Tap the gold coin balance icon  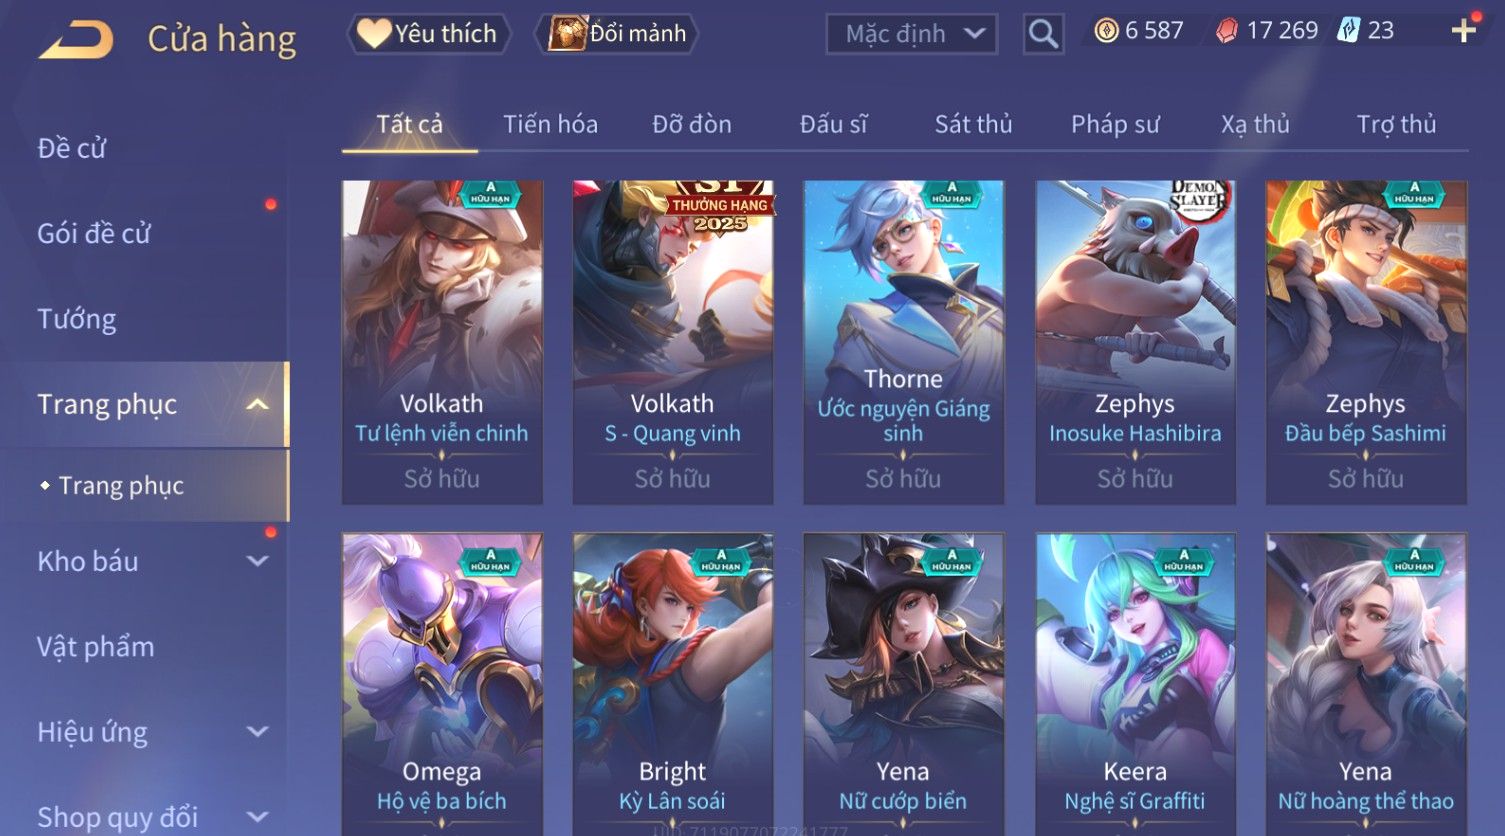[x=1106, y=31]
